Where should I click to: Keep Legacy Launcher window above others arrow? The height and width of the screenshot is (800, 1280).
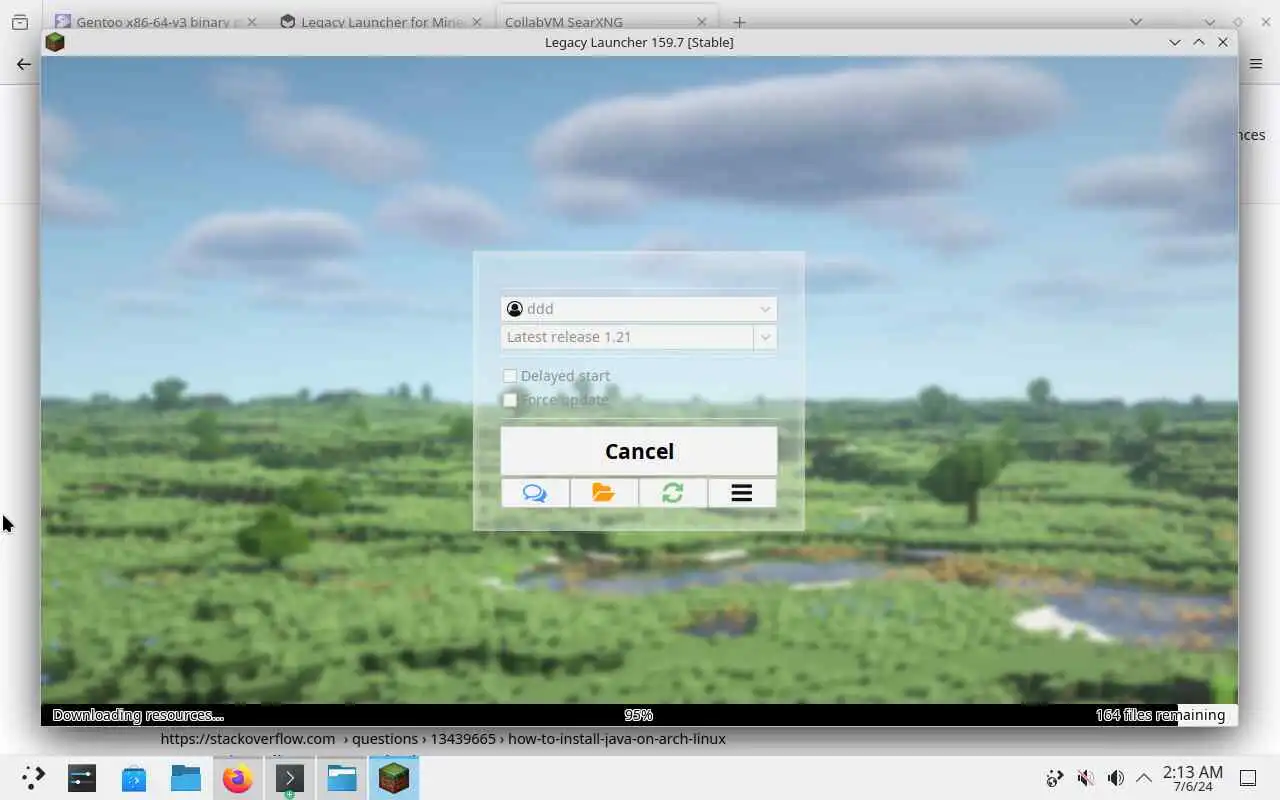click(x=1199, y=42)
